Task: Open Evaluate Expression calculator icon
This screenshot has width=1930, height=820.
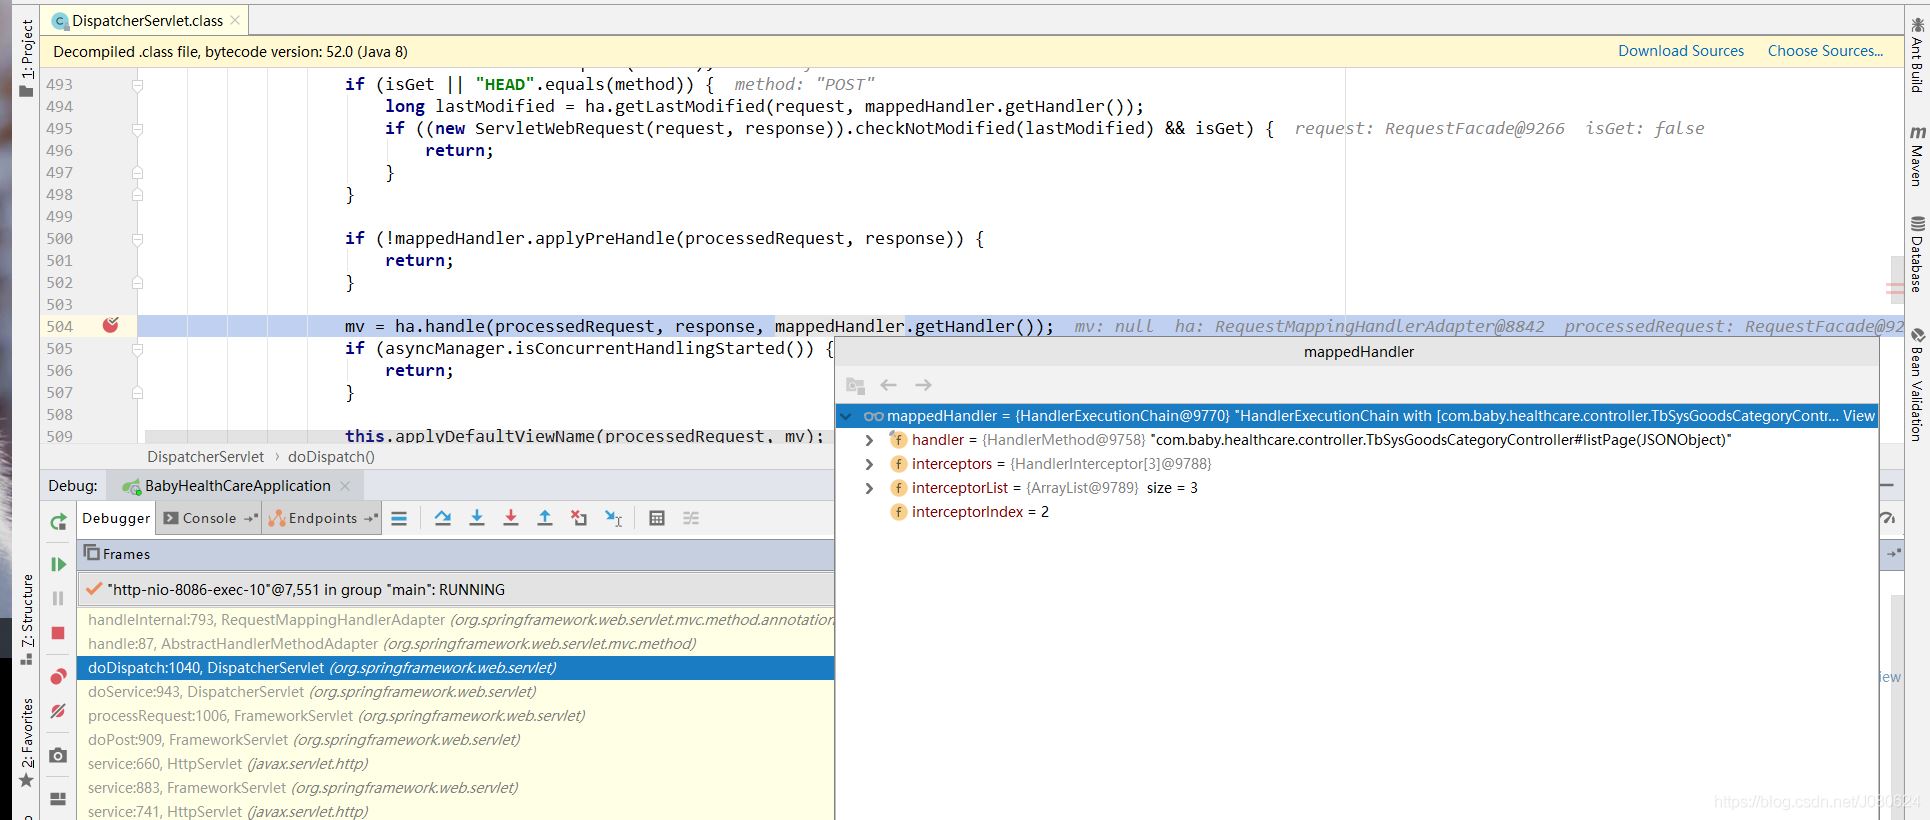Action: (x=657, y=518)
